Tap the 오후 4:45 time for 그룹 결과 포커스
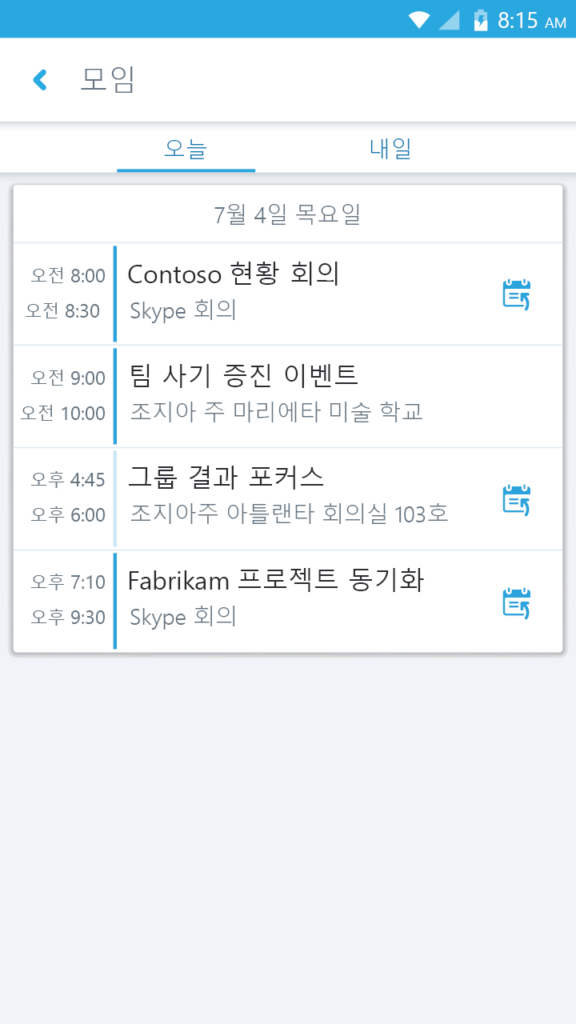Viewport: 576px width, 1024px height. coord(68,478)
